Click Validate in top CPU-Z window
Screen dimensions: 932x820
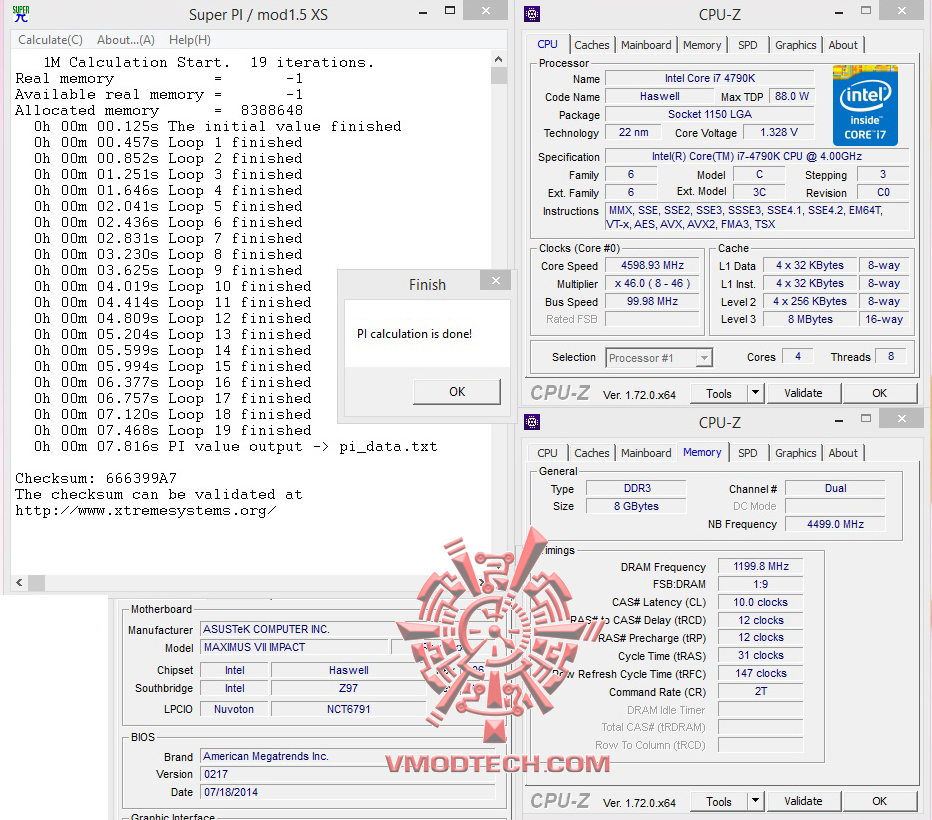[803, 393]
